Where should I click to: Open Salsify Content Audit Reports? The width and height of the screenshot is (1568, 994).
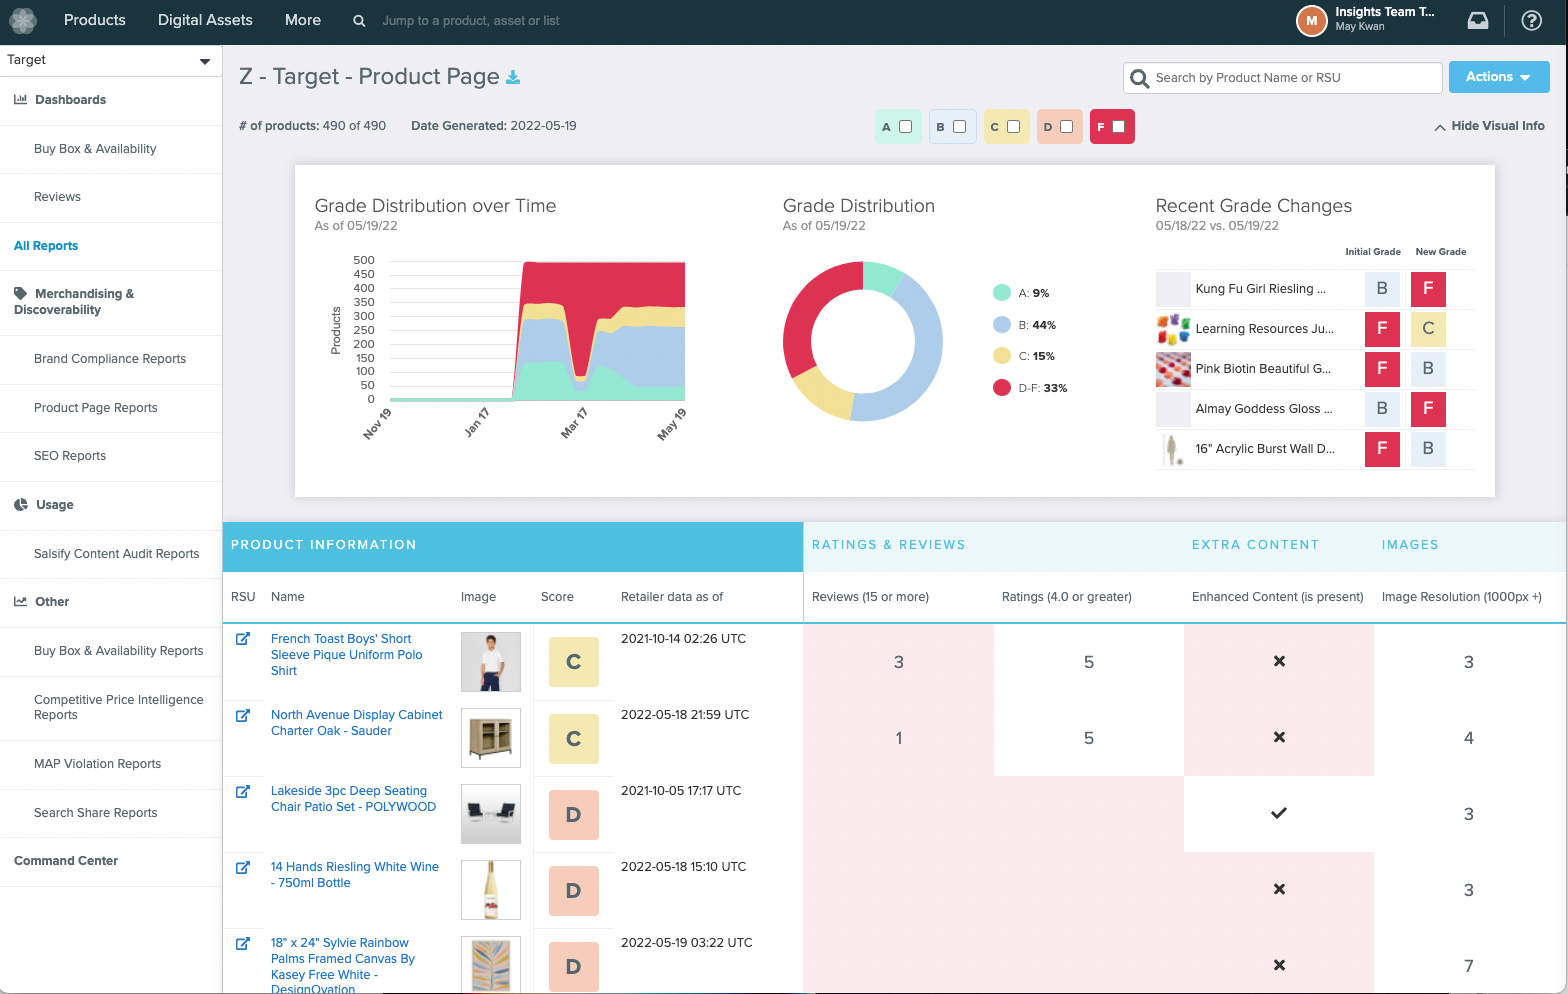click(117, 554)
